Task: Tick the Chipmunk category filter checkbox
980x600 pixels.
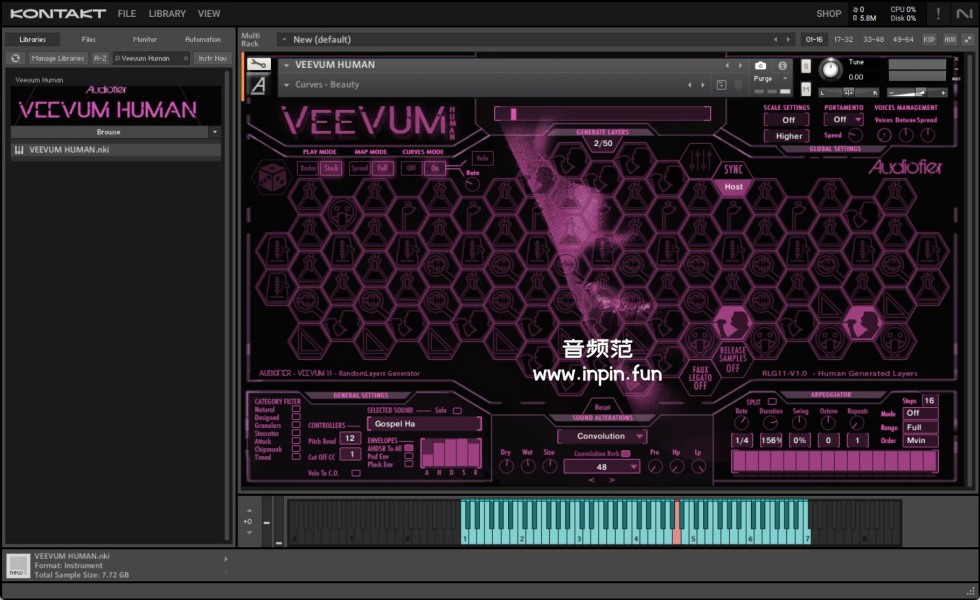Action: (x=296, y=449)
